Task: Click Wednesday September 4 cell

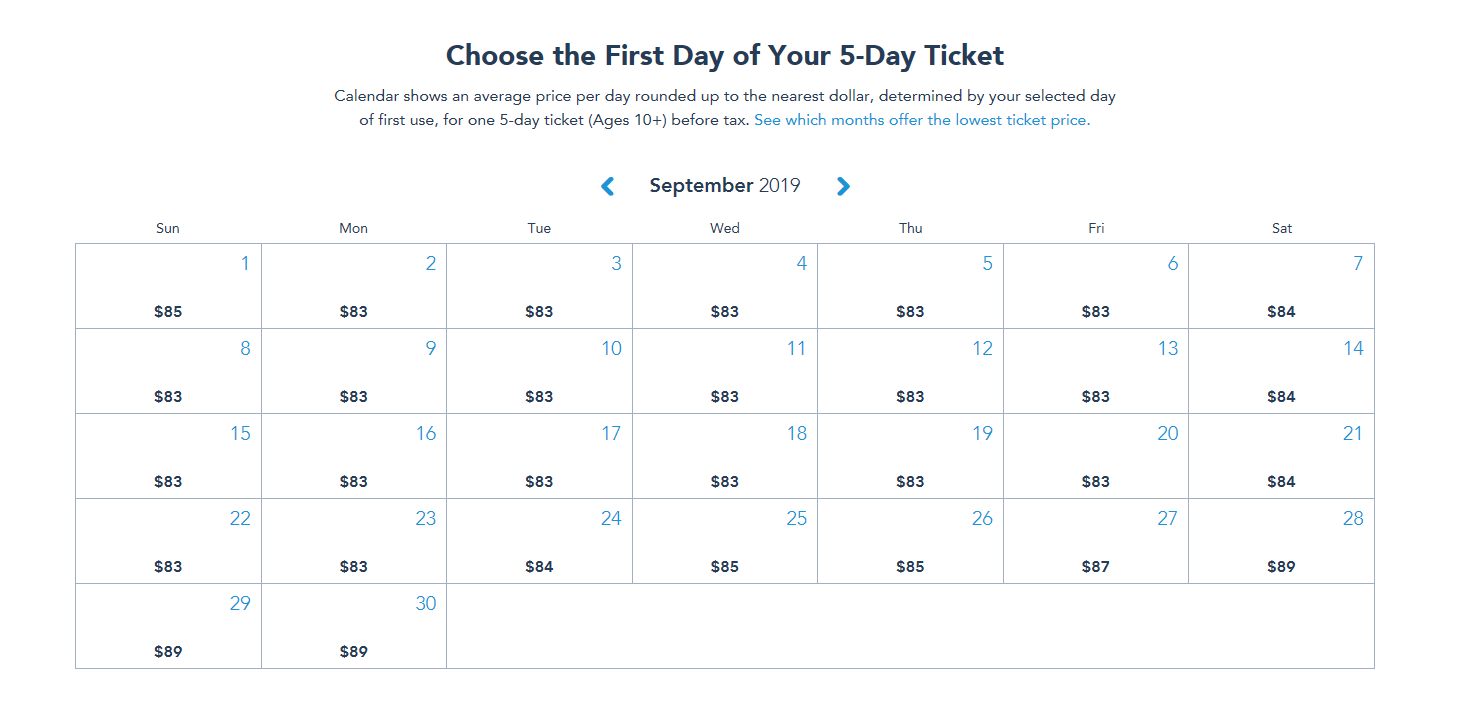Action: coord(725,286)
